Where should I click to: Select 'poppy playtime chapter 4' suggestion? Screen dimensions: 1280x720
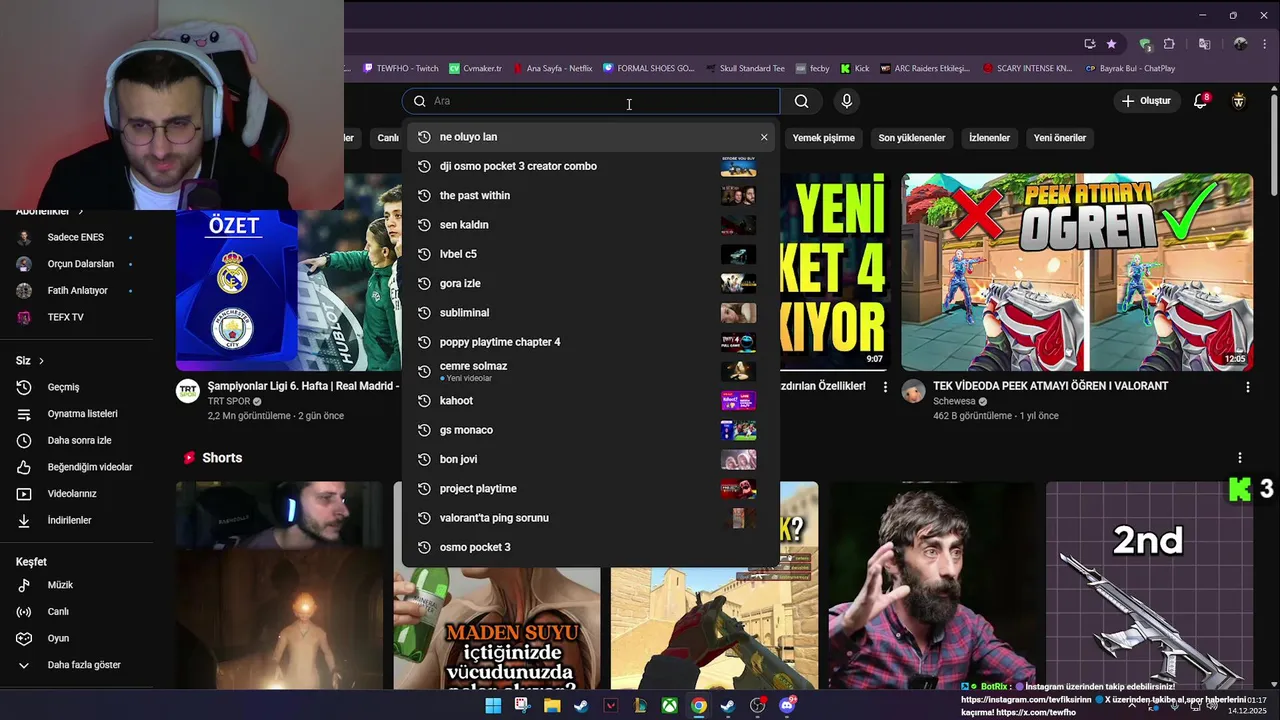click(590, 342)
